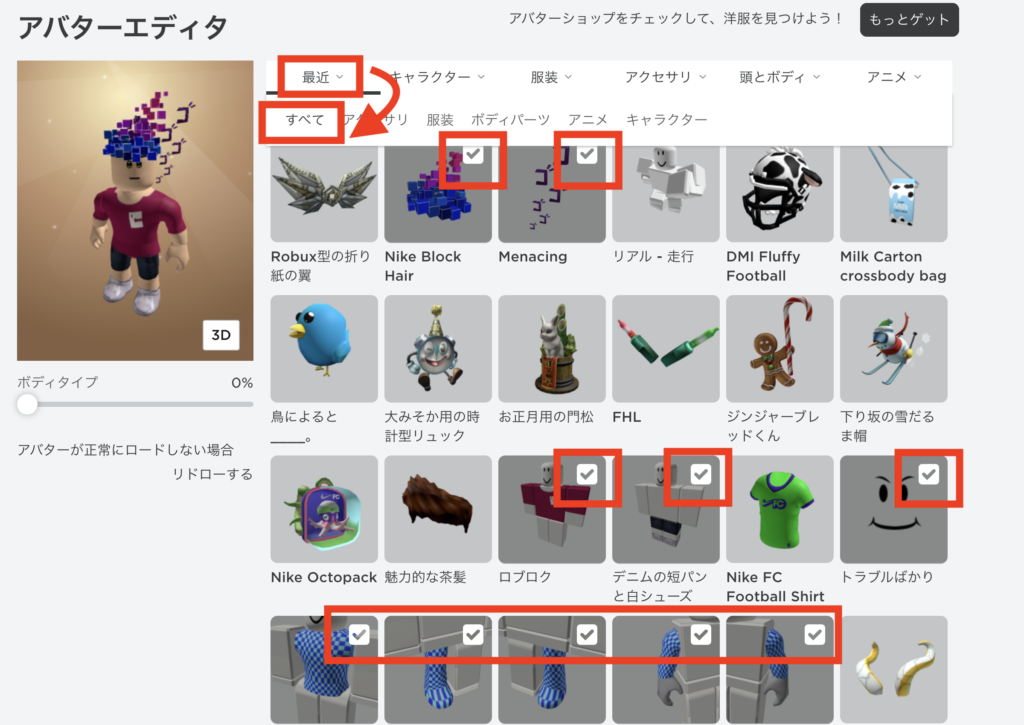This screenshot has width=1024, height=725.
Task: Select the brown hair item
Action: 438,509
